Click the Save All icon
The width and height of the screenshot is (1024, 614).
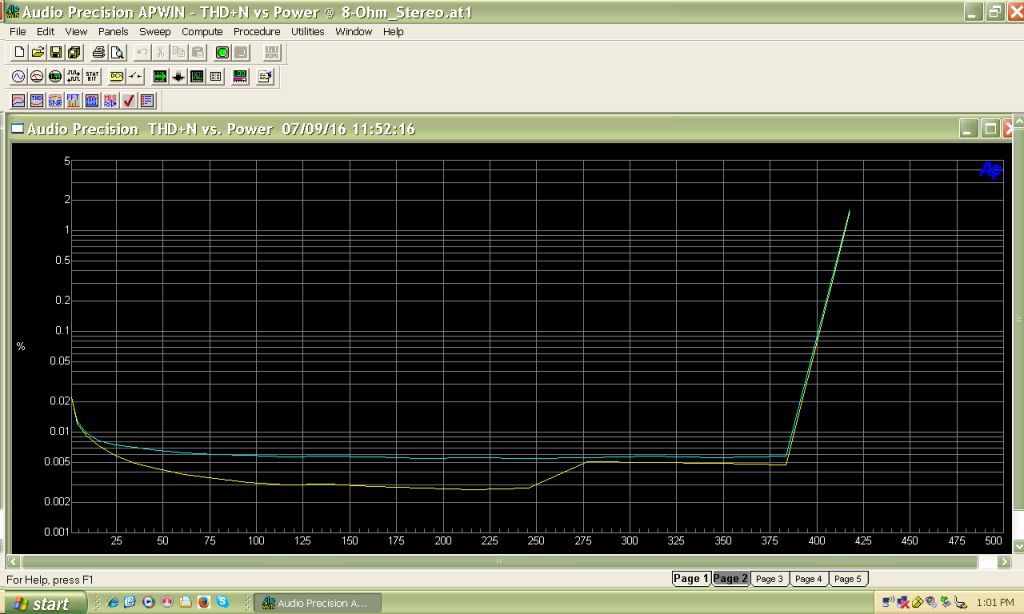coord(74,52)
